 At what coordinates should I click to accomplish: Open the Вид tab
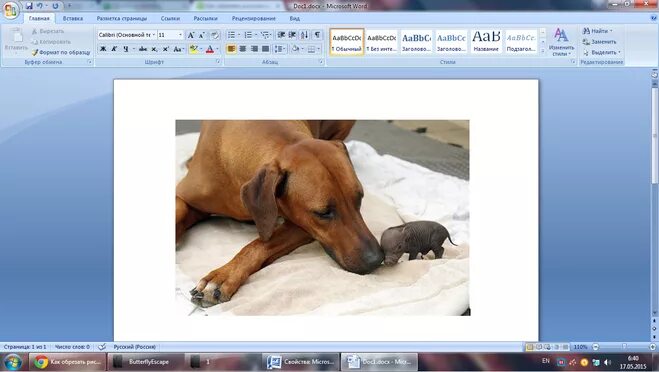tap(295, 18)
